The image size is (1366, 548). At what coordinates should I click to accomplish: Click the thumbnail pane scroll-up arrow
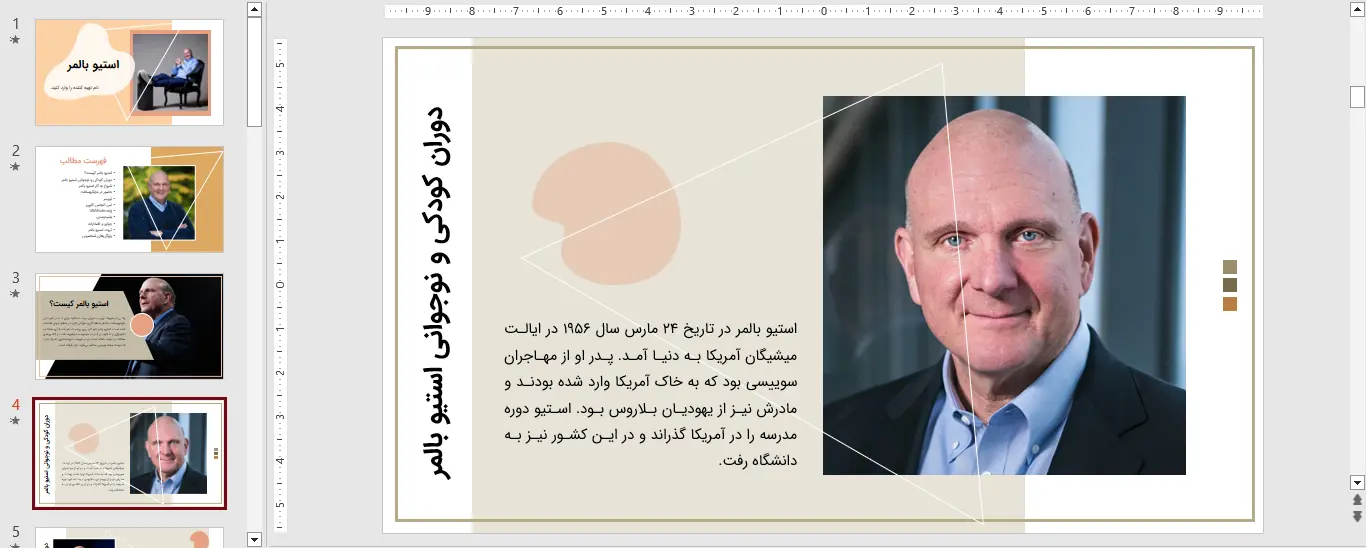click(254, 10)
